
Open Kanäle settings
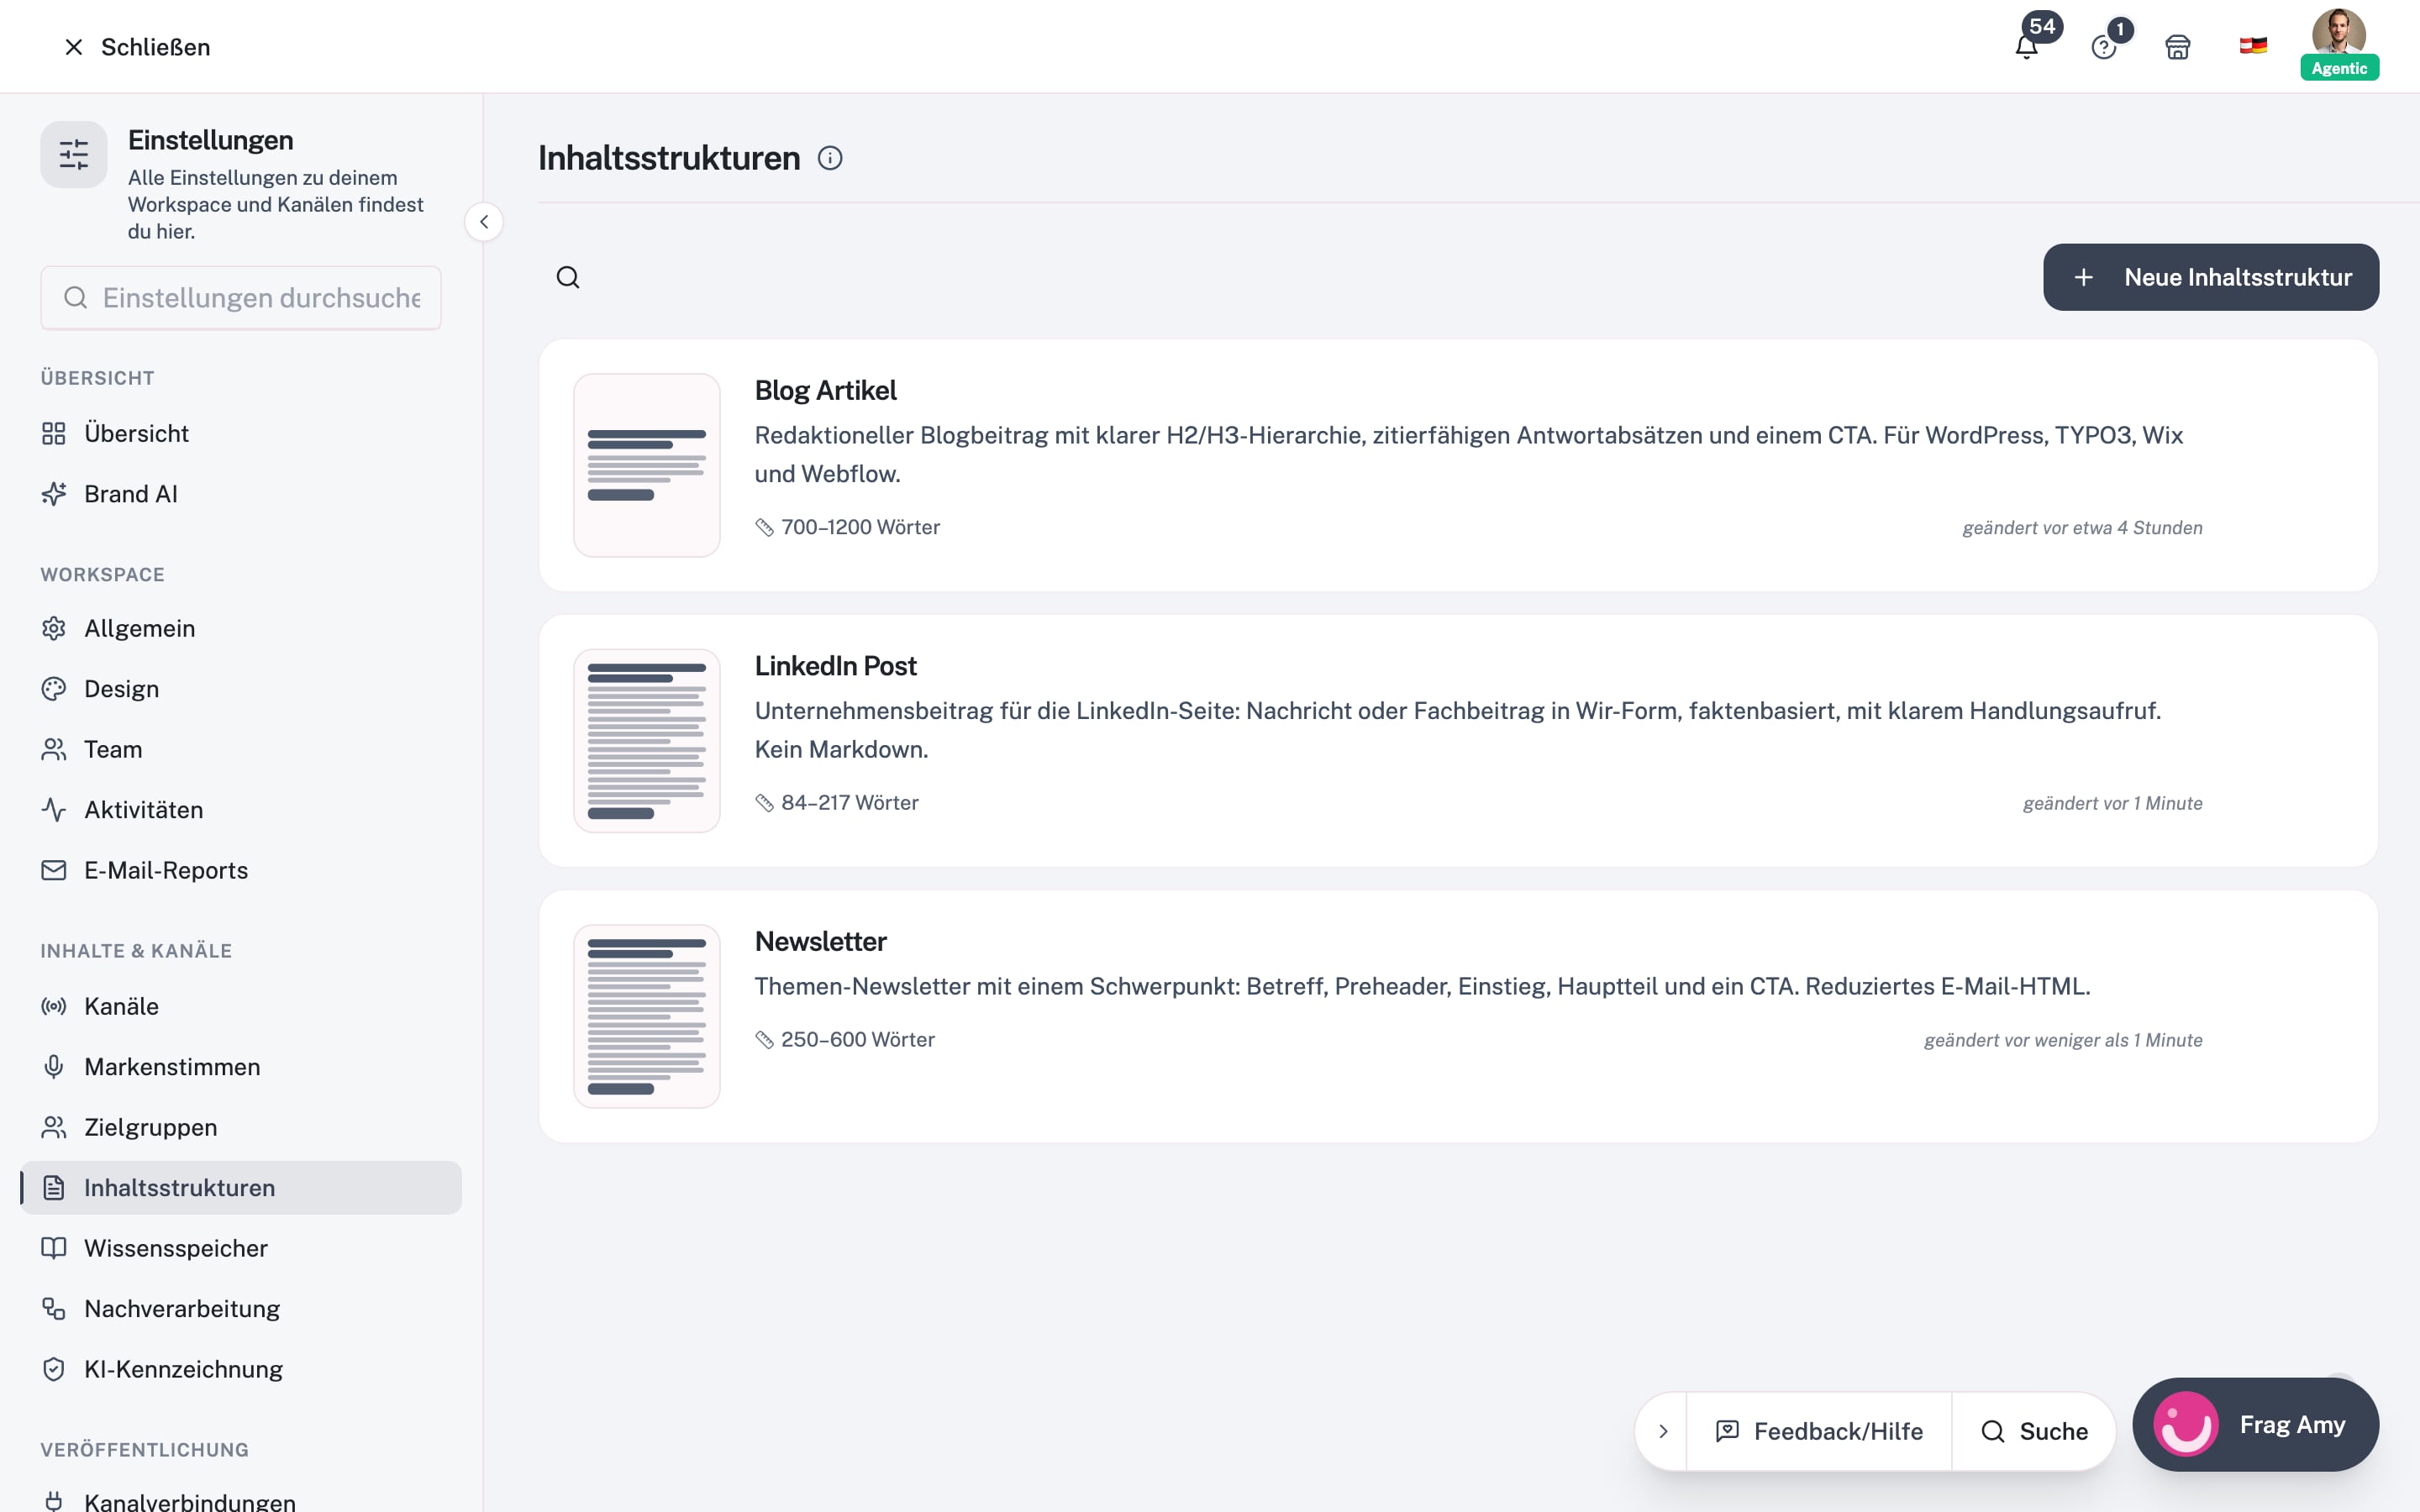click(241, 1006)
